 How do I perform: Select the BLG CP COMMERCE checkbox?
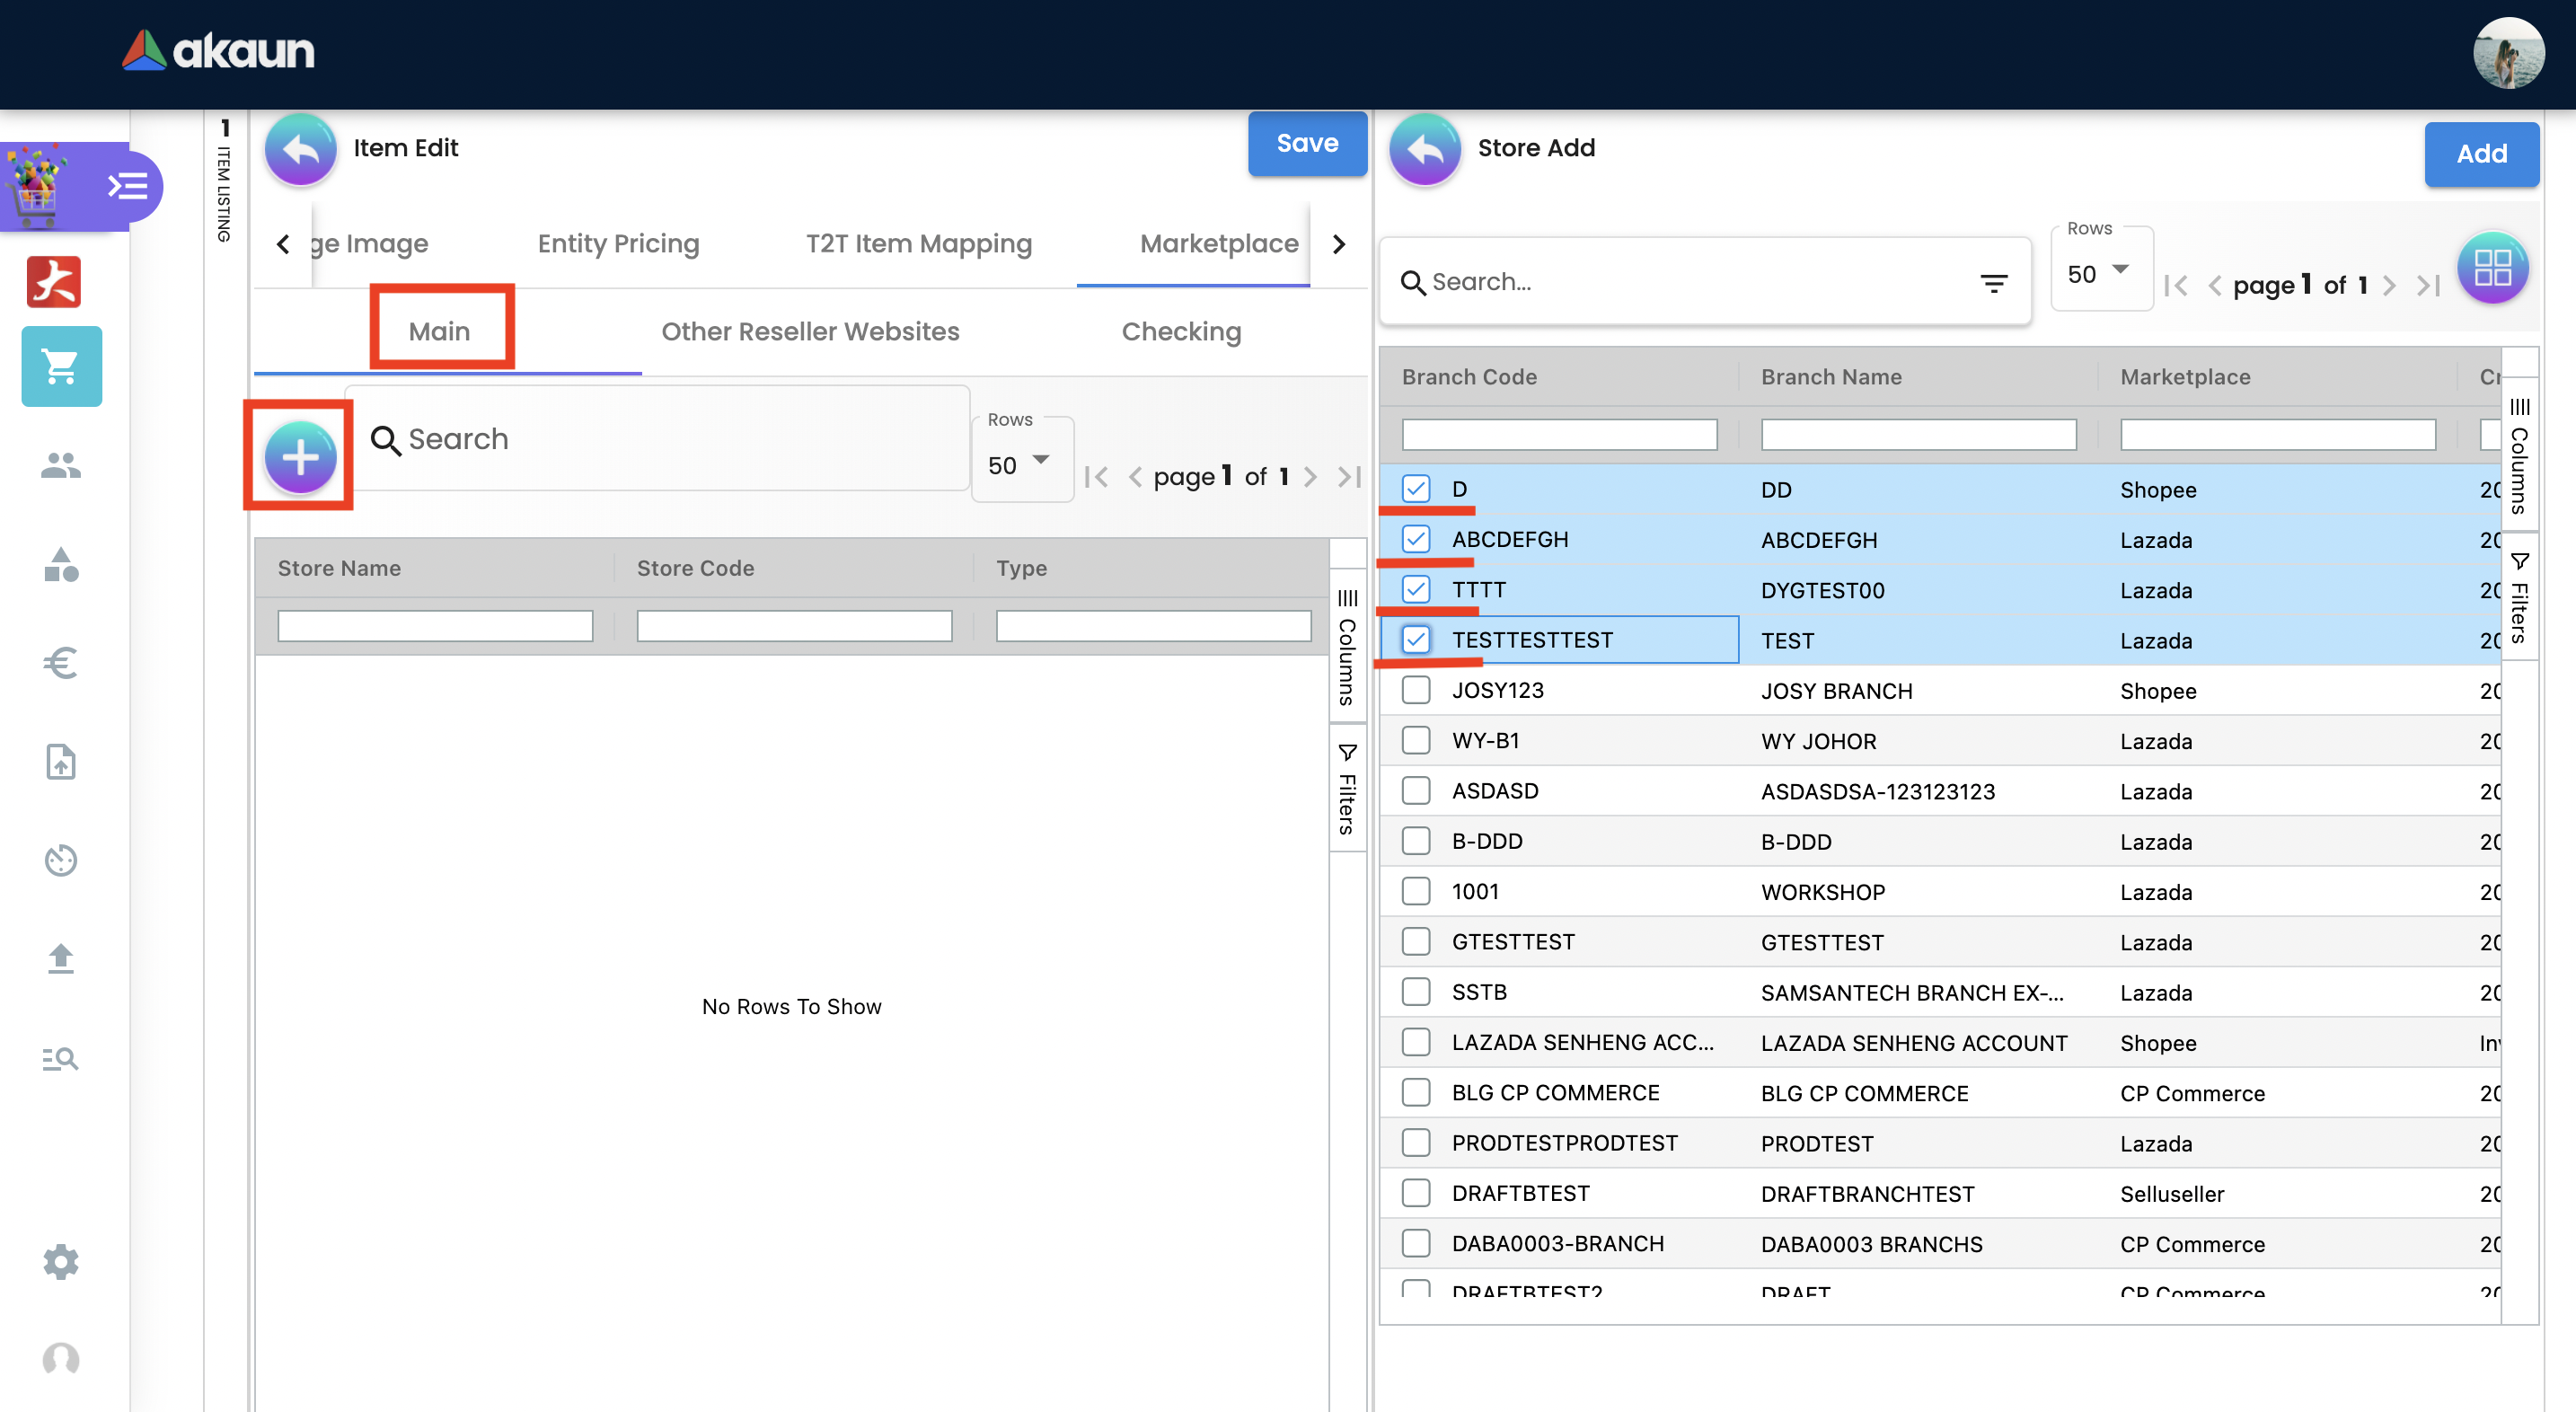pos(1415,1092)
